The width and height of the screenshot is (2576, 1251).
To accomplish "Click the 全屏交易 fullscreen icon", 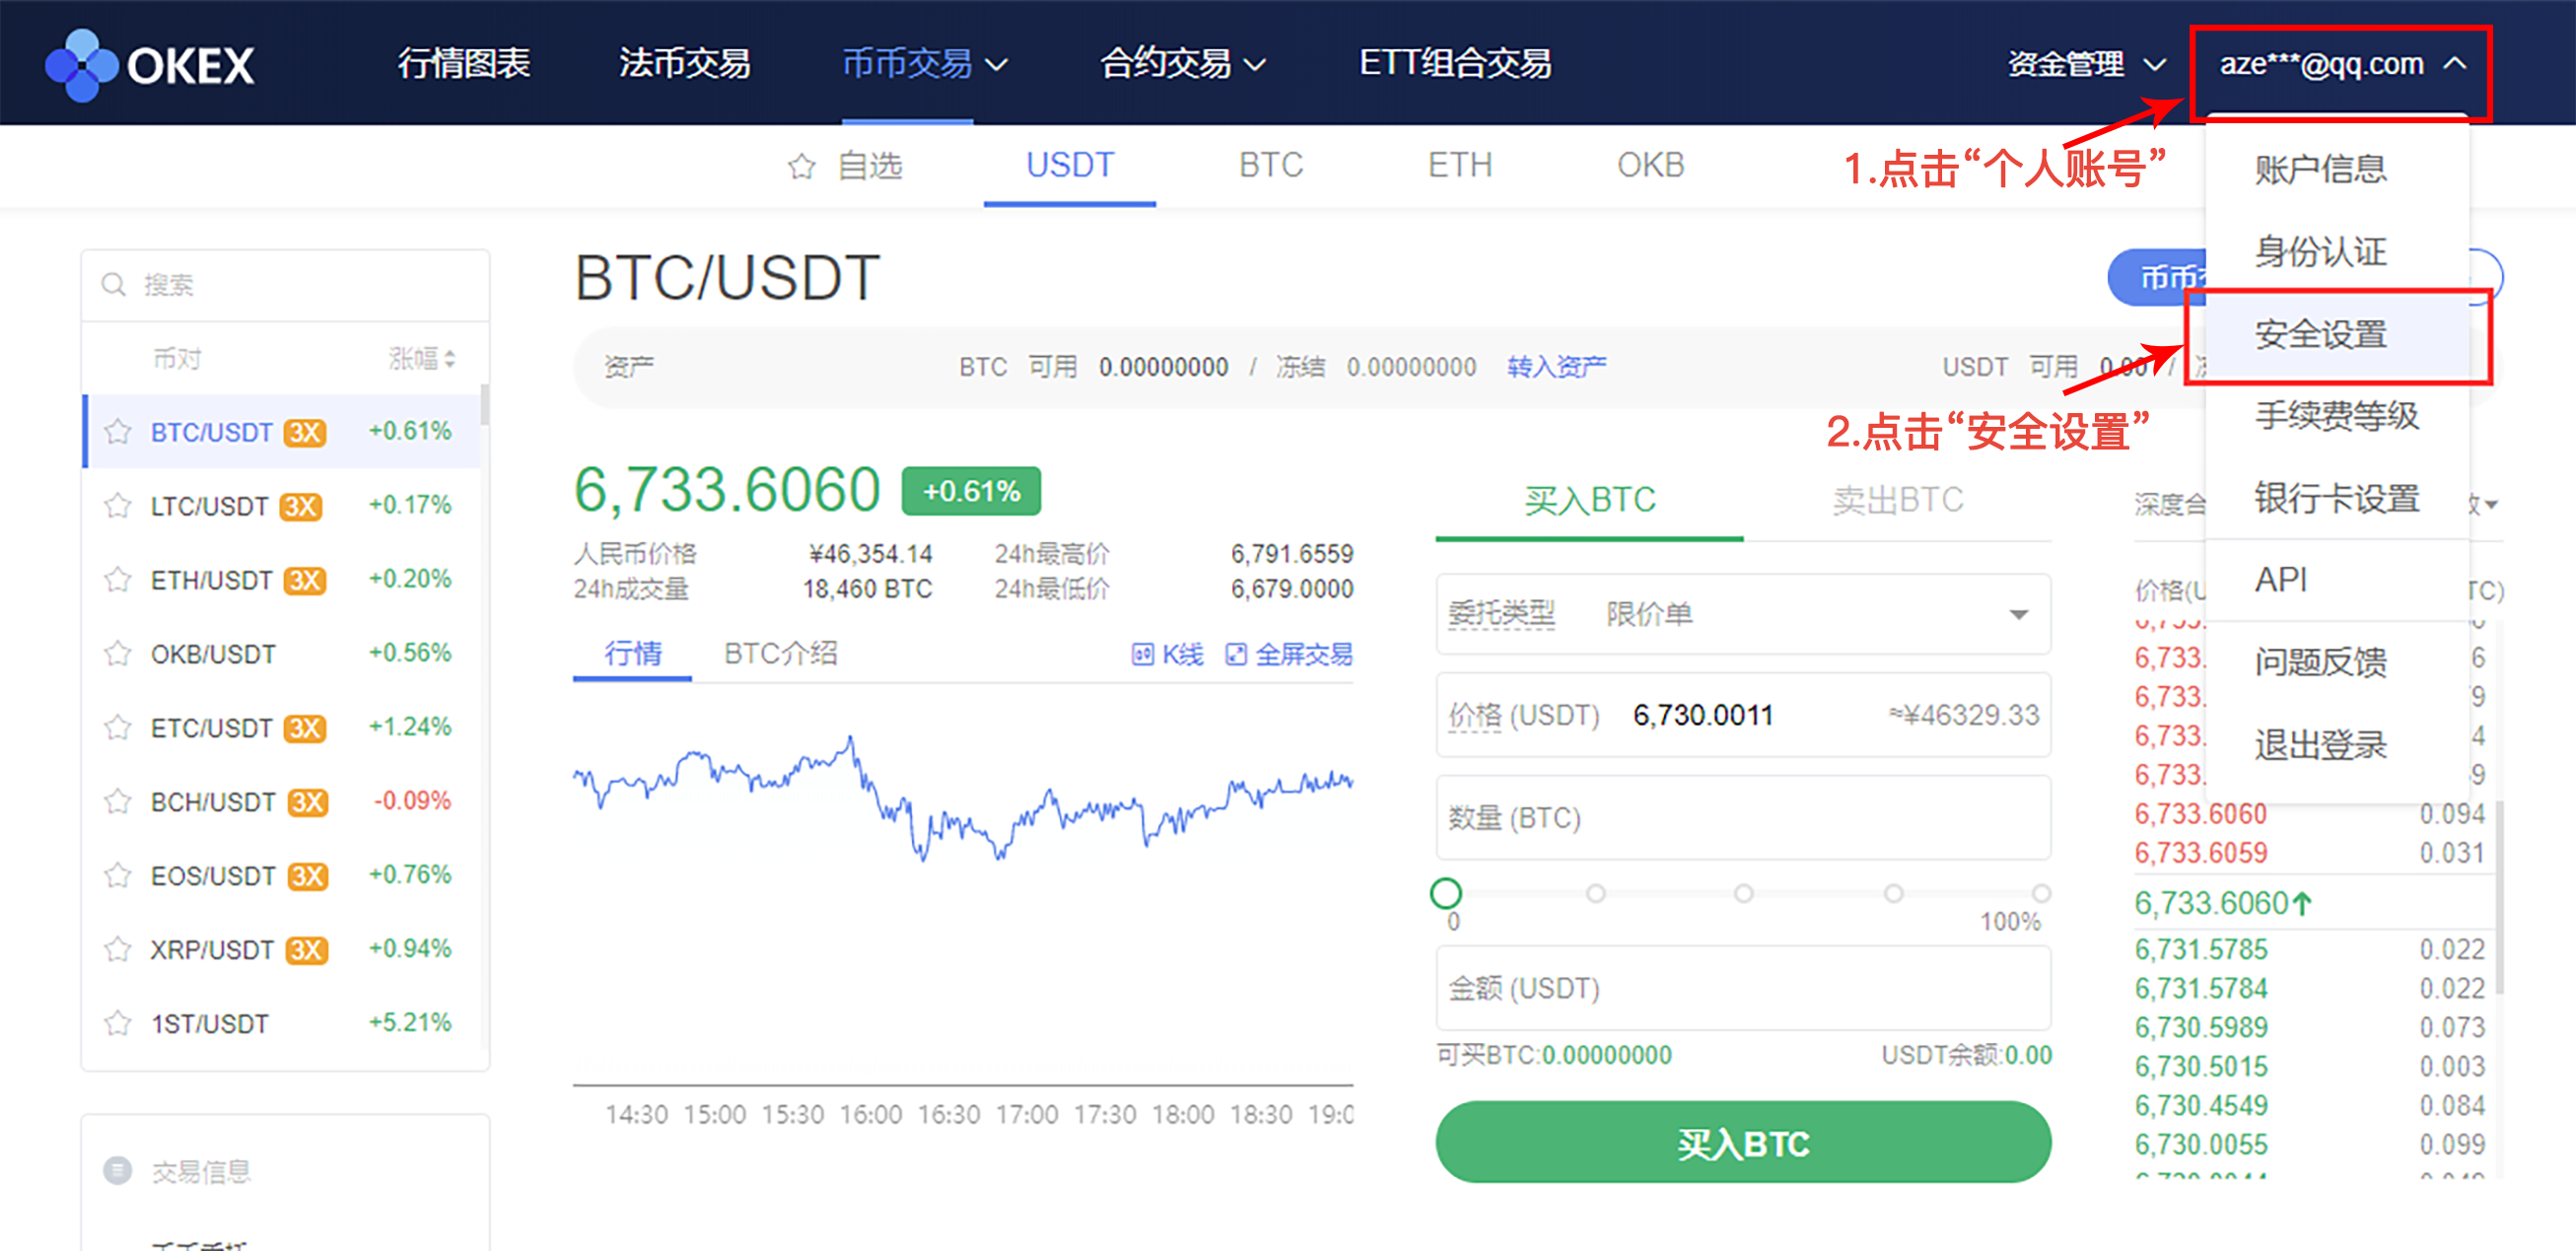I will (x=1236, y=655).
